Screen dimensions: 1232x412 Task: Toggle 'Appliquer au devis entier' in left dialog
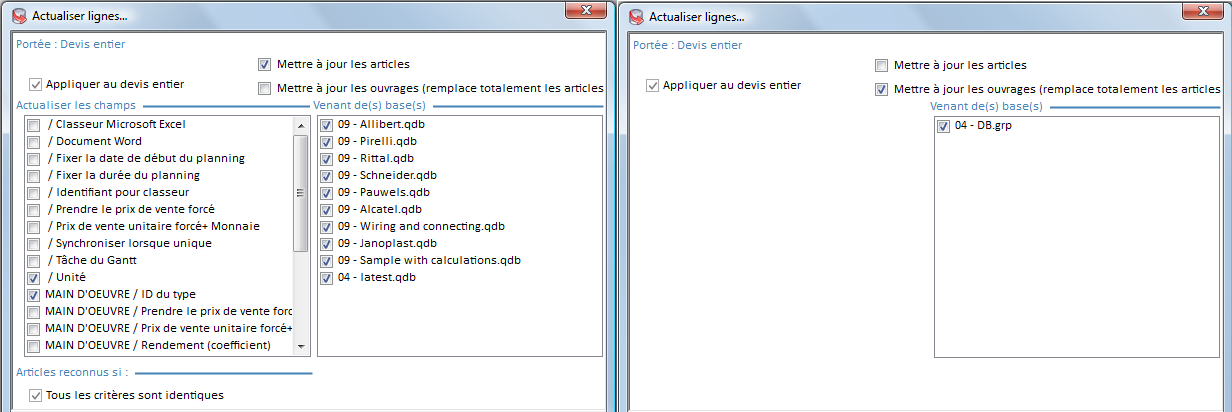coord(37,85)
